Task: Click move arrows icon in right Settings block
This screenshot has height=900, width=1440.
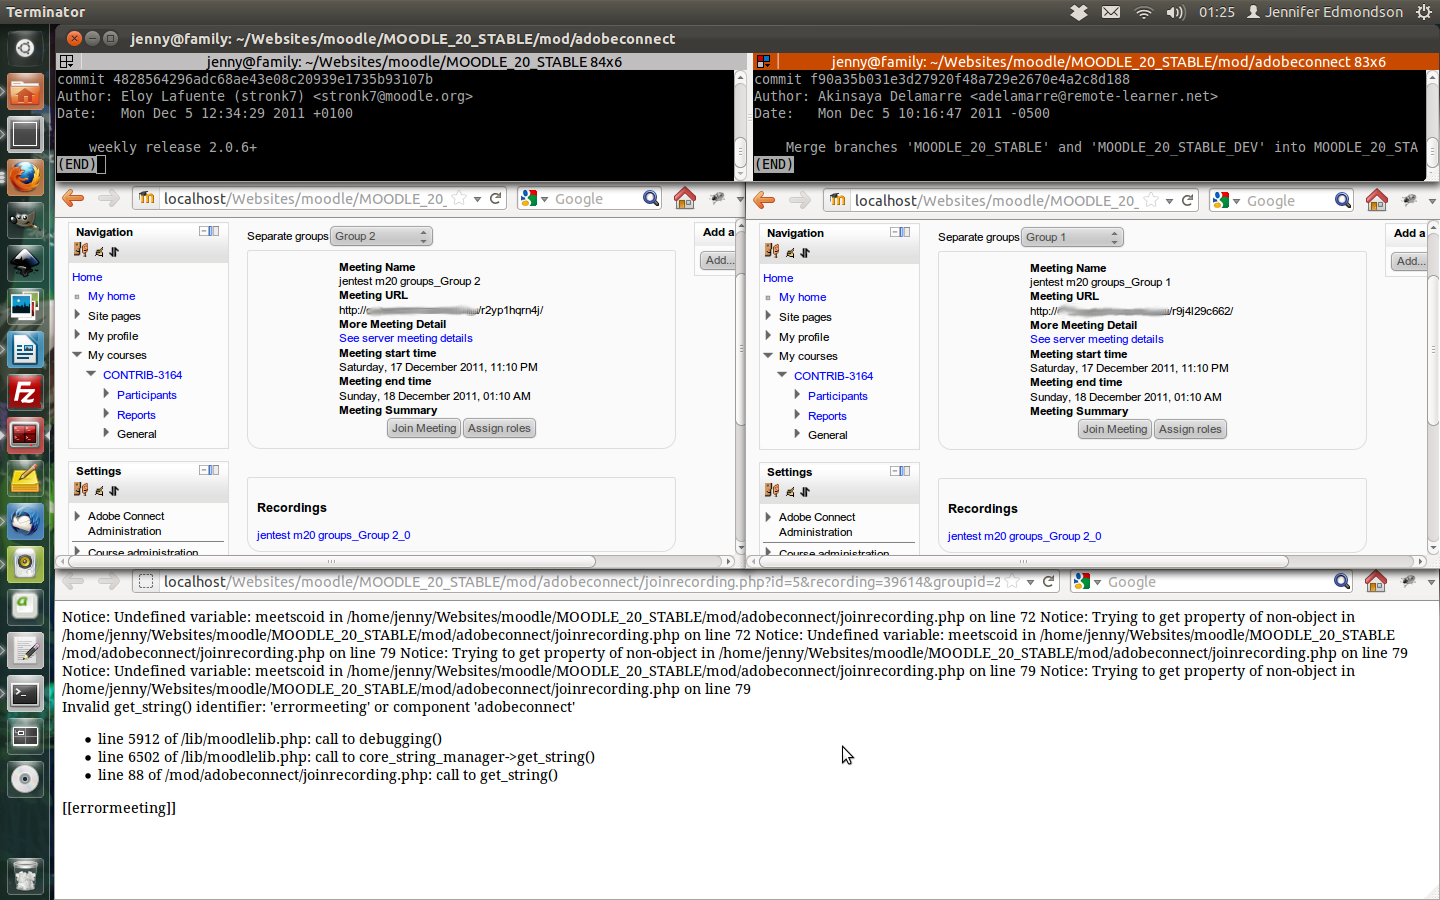Action: coord(805,491)
